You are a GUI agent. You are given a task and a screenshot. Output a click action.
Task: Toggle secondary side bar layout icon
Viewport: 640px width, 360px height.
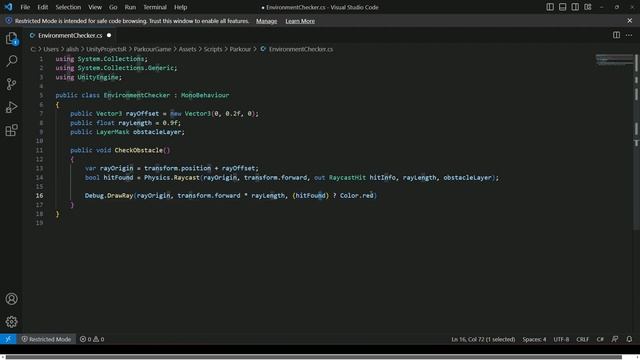point(575,7)
